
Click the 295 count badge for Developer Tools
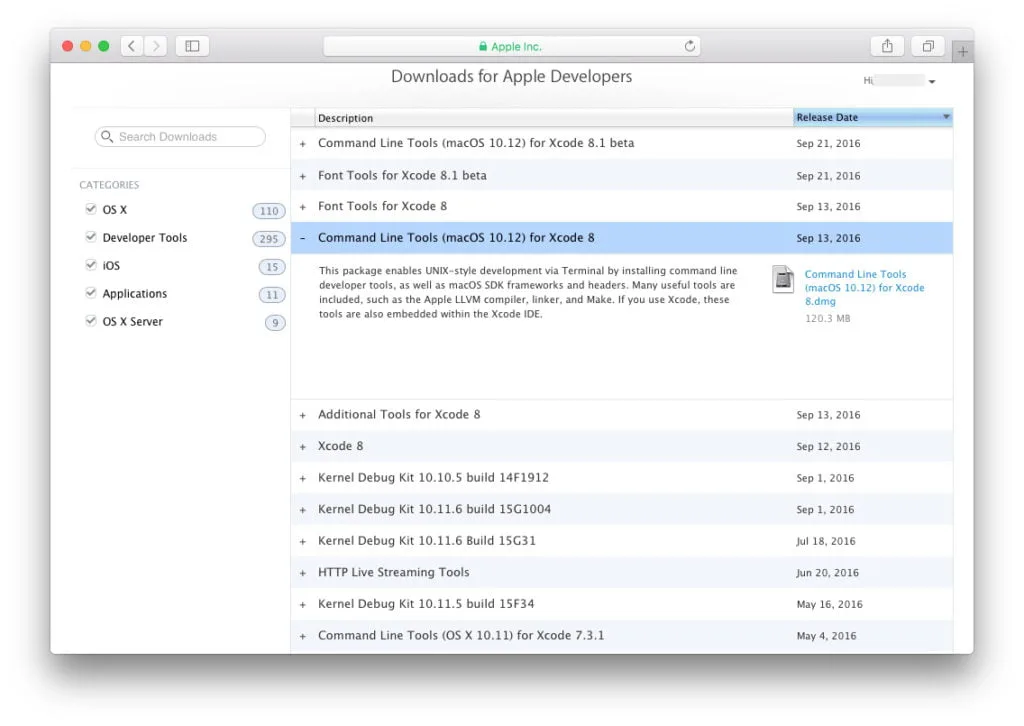(x=268, y=239)
